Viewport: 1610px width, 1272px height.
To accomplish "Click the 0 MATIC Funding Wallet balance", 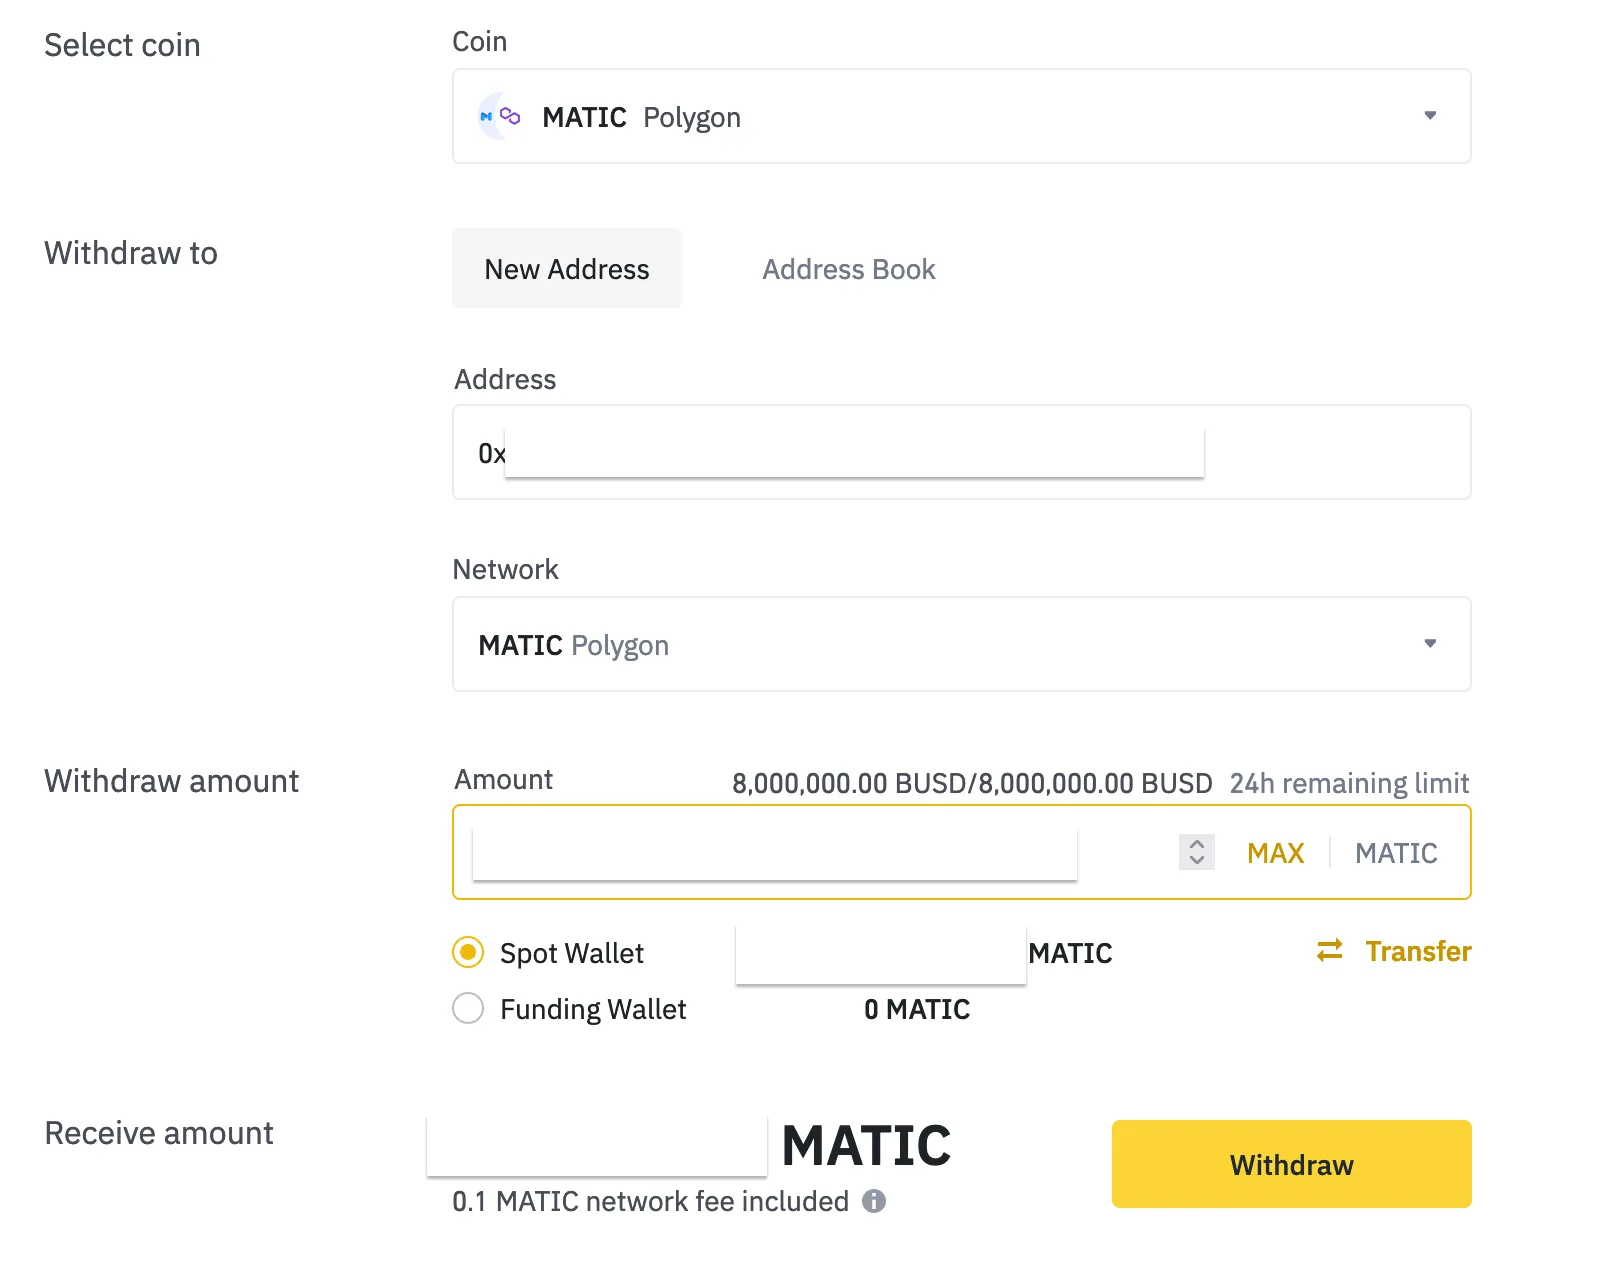I will tap(917, 1009).
